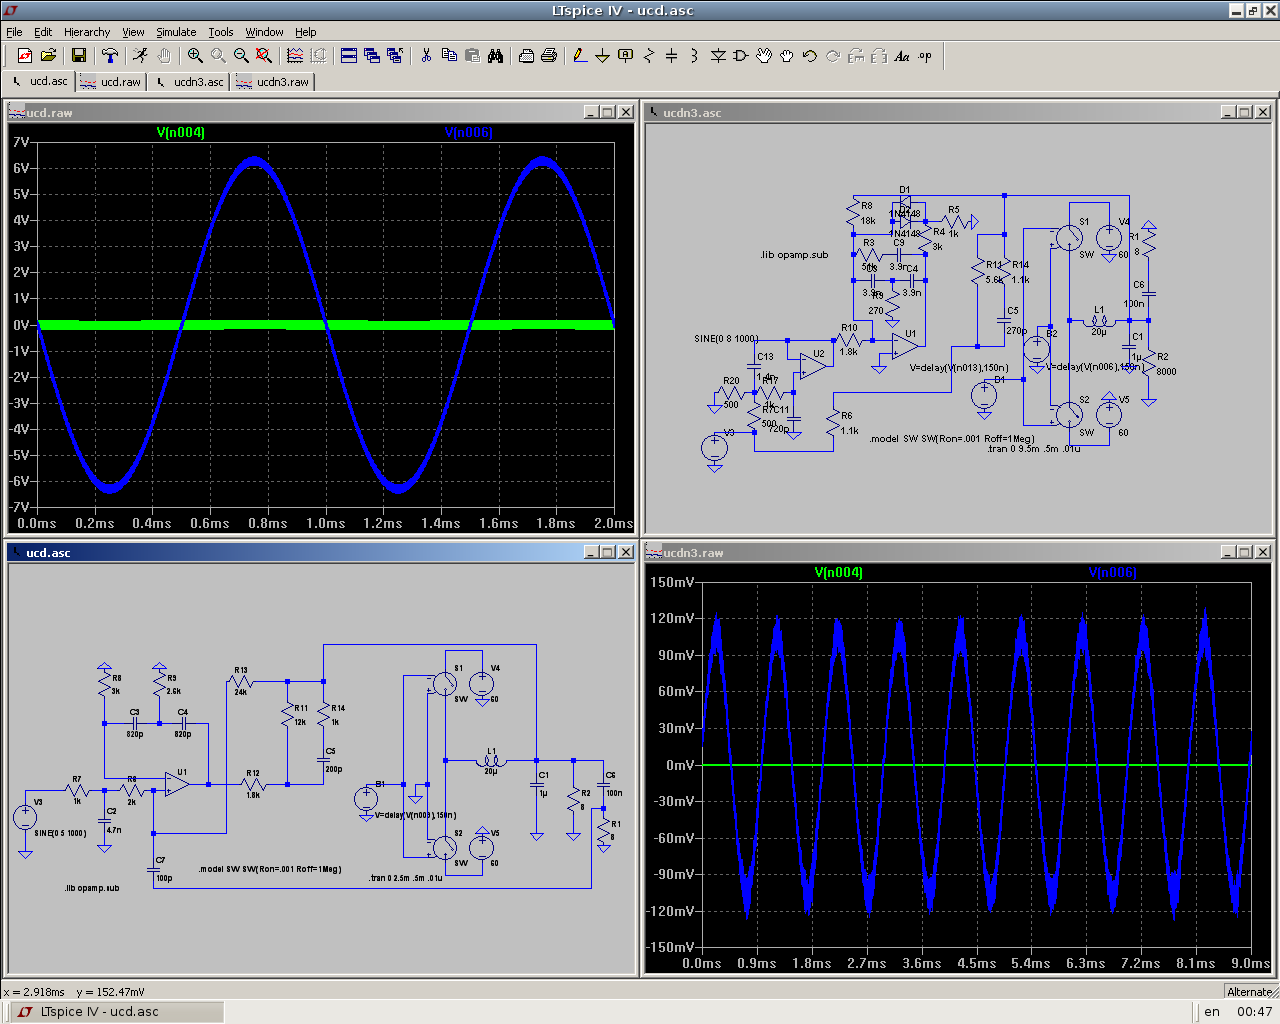The height and width of the screenshot is (1024, 1280).
Task: Switch to the ucd.asc tab
Action: click(39, 82)
